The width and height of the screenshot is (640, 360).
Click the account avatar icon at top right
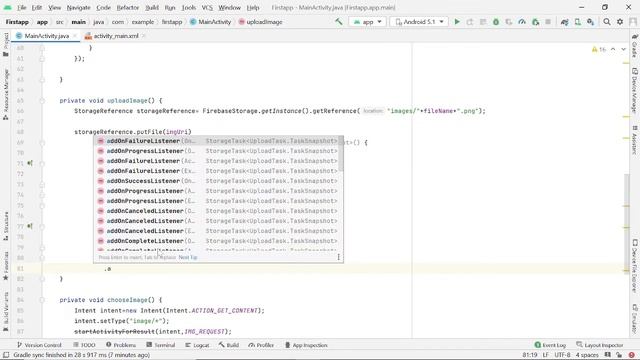point(633,22)
